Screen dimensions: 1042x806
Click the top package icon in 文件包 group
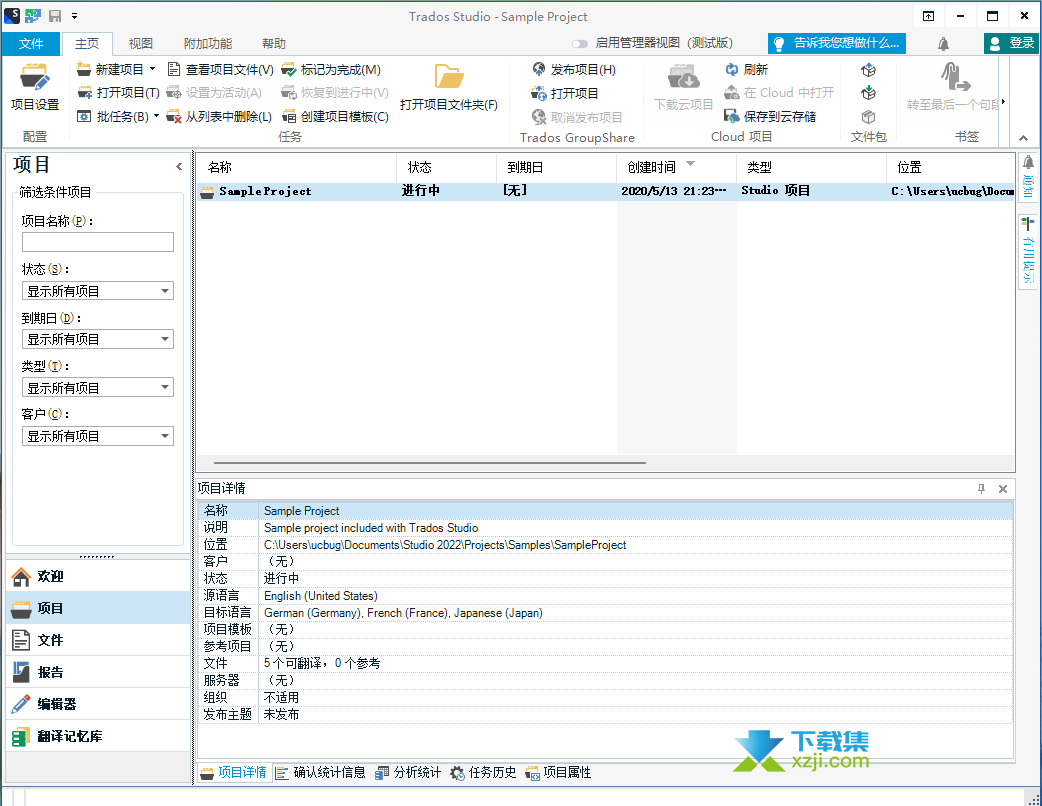[868, 70]
